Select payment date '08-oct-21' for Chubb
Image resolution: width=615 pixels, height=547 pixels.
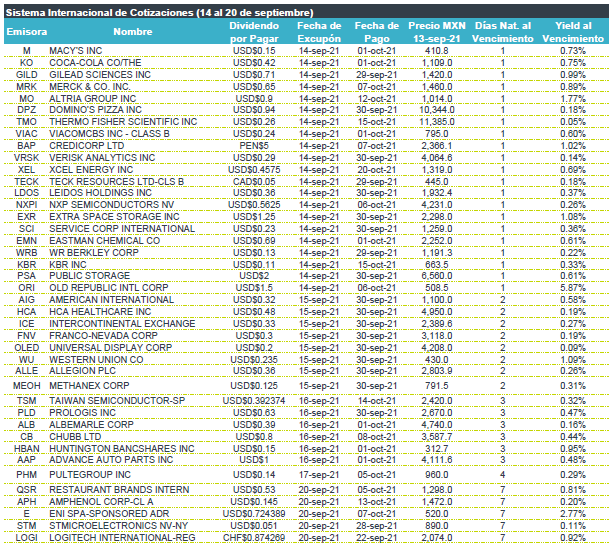click(x=377, y=437)
